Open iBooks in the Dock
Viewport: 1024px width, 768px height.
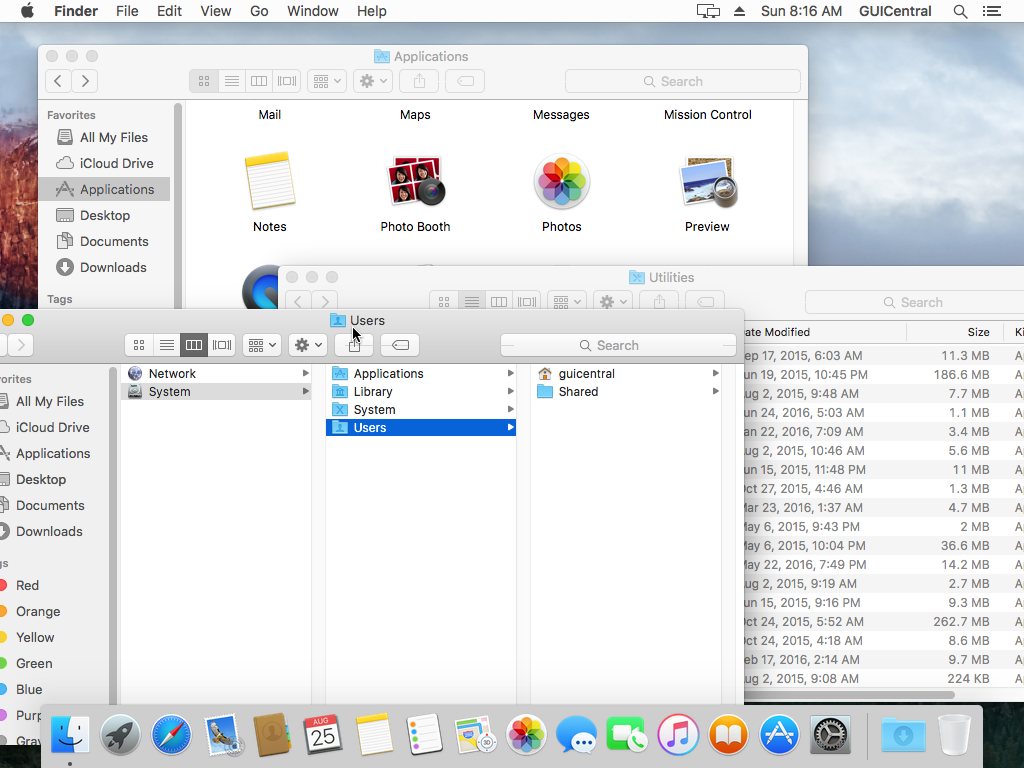point(728,735)
